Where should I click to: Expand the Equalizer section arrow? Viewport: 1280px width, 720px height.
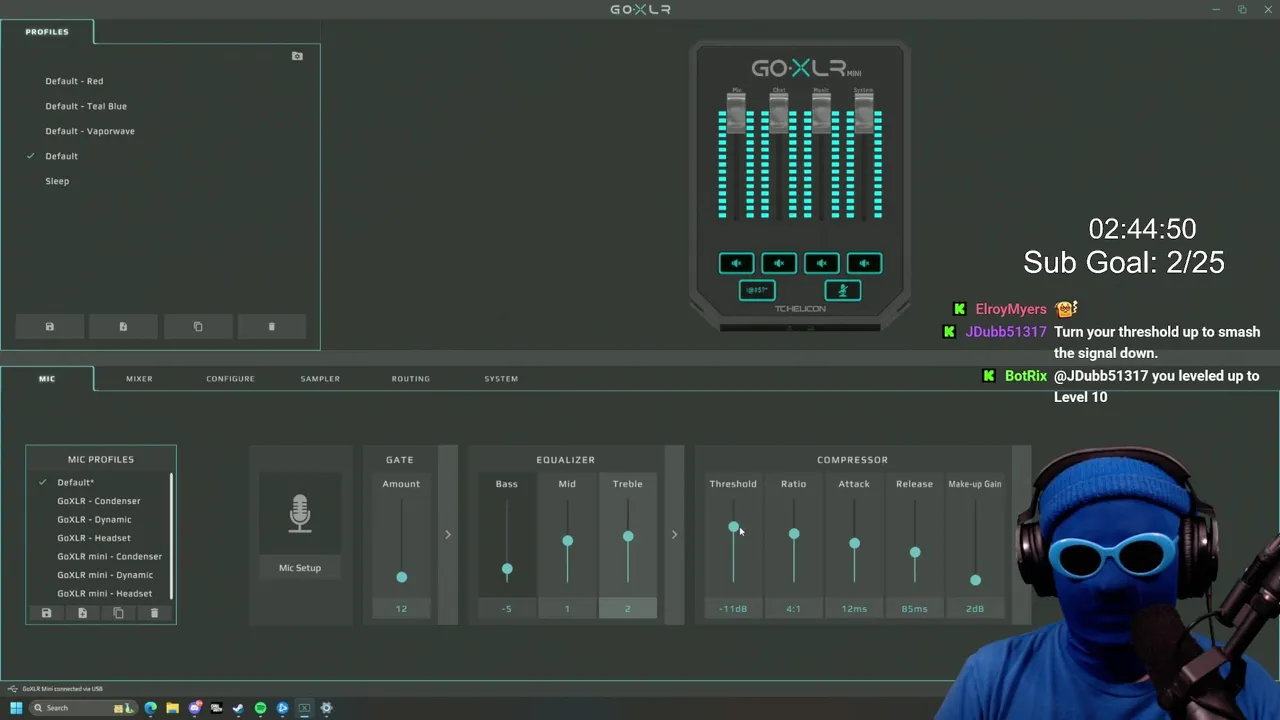pos(674,535)
